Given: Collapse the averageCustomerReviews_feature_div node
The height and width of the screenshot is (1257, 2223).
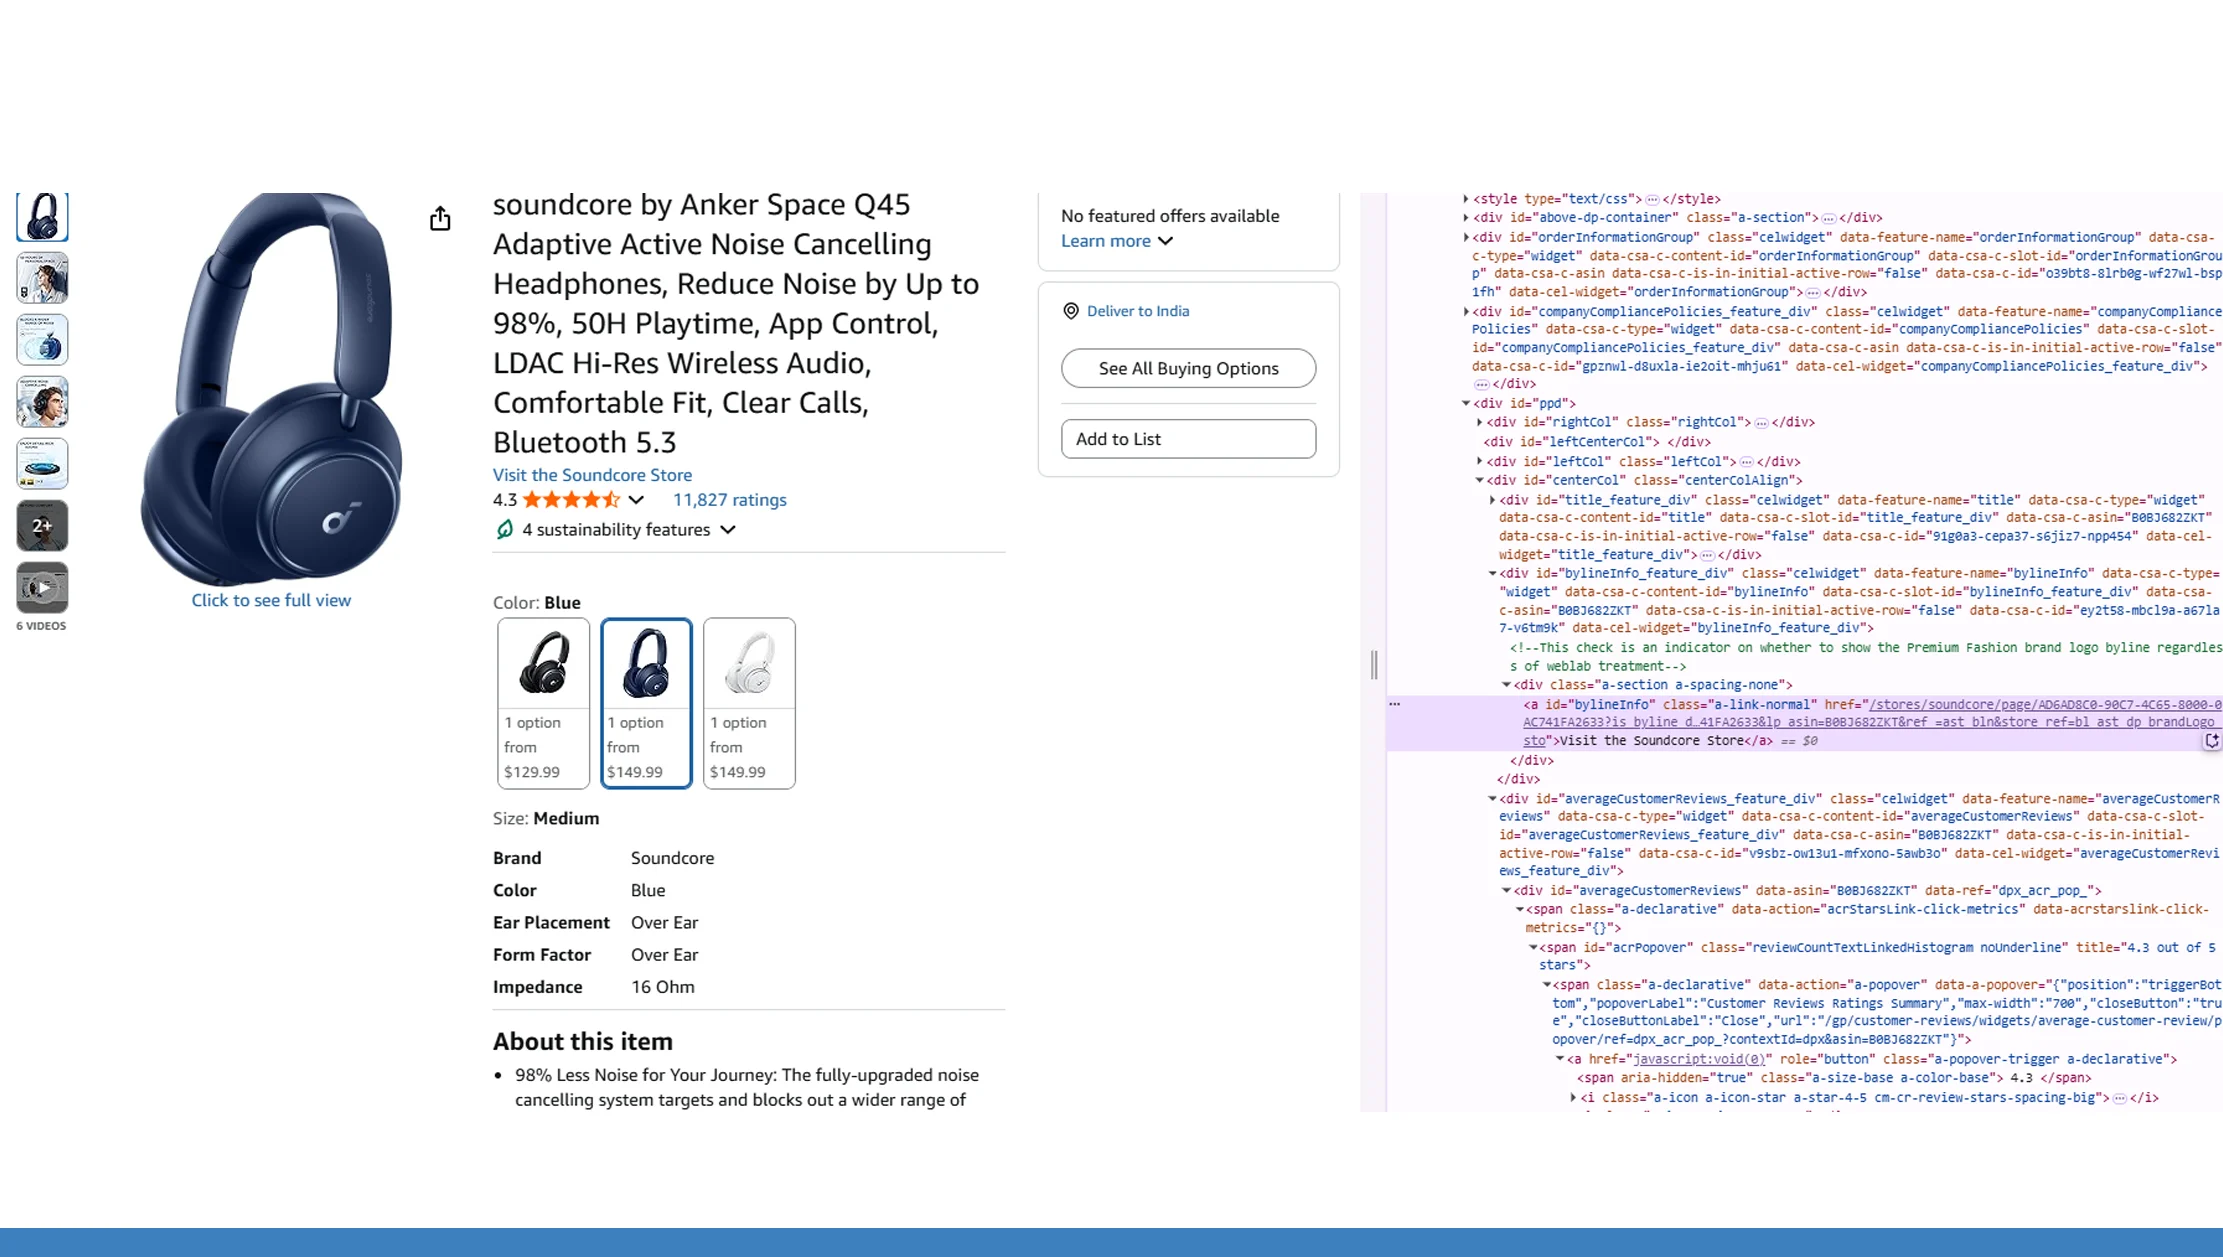Looking at the screenshot, I should pyautogui.click(x=1493, y=798).
